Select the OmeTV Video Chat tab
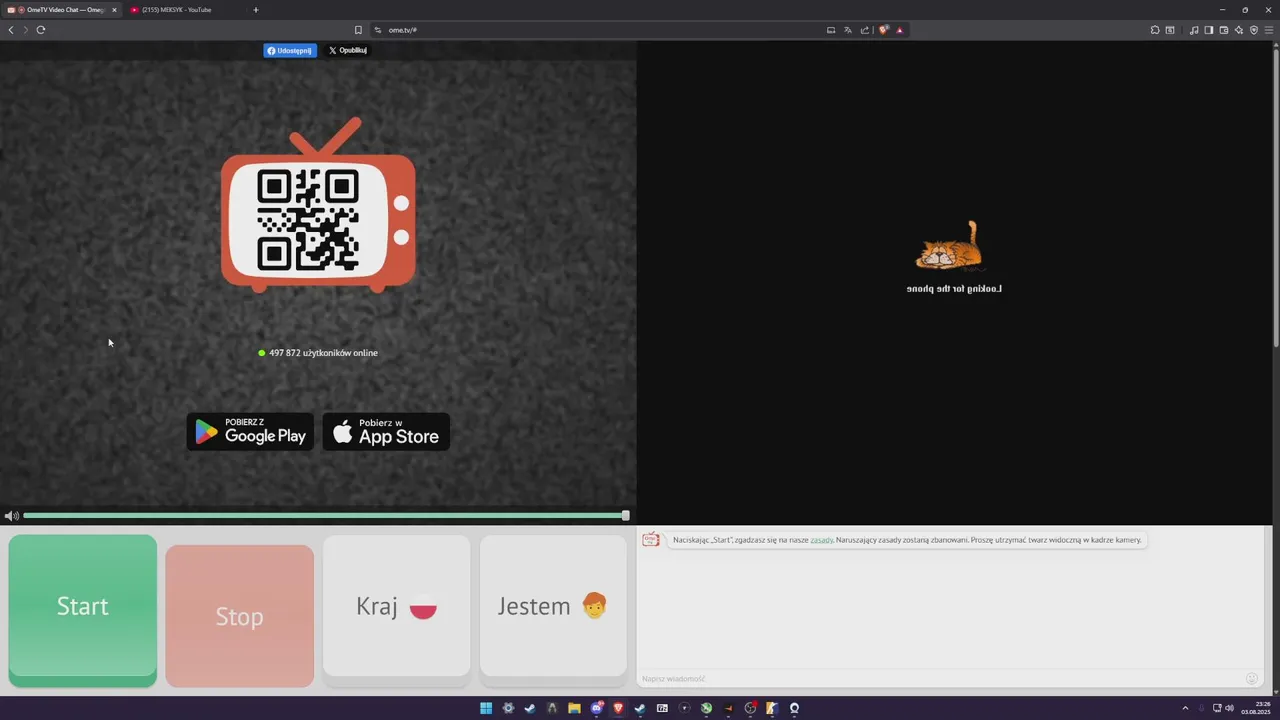Viewport: 1280px width, 720px height. pos(60,10)
